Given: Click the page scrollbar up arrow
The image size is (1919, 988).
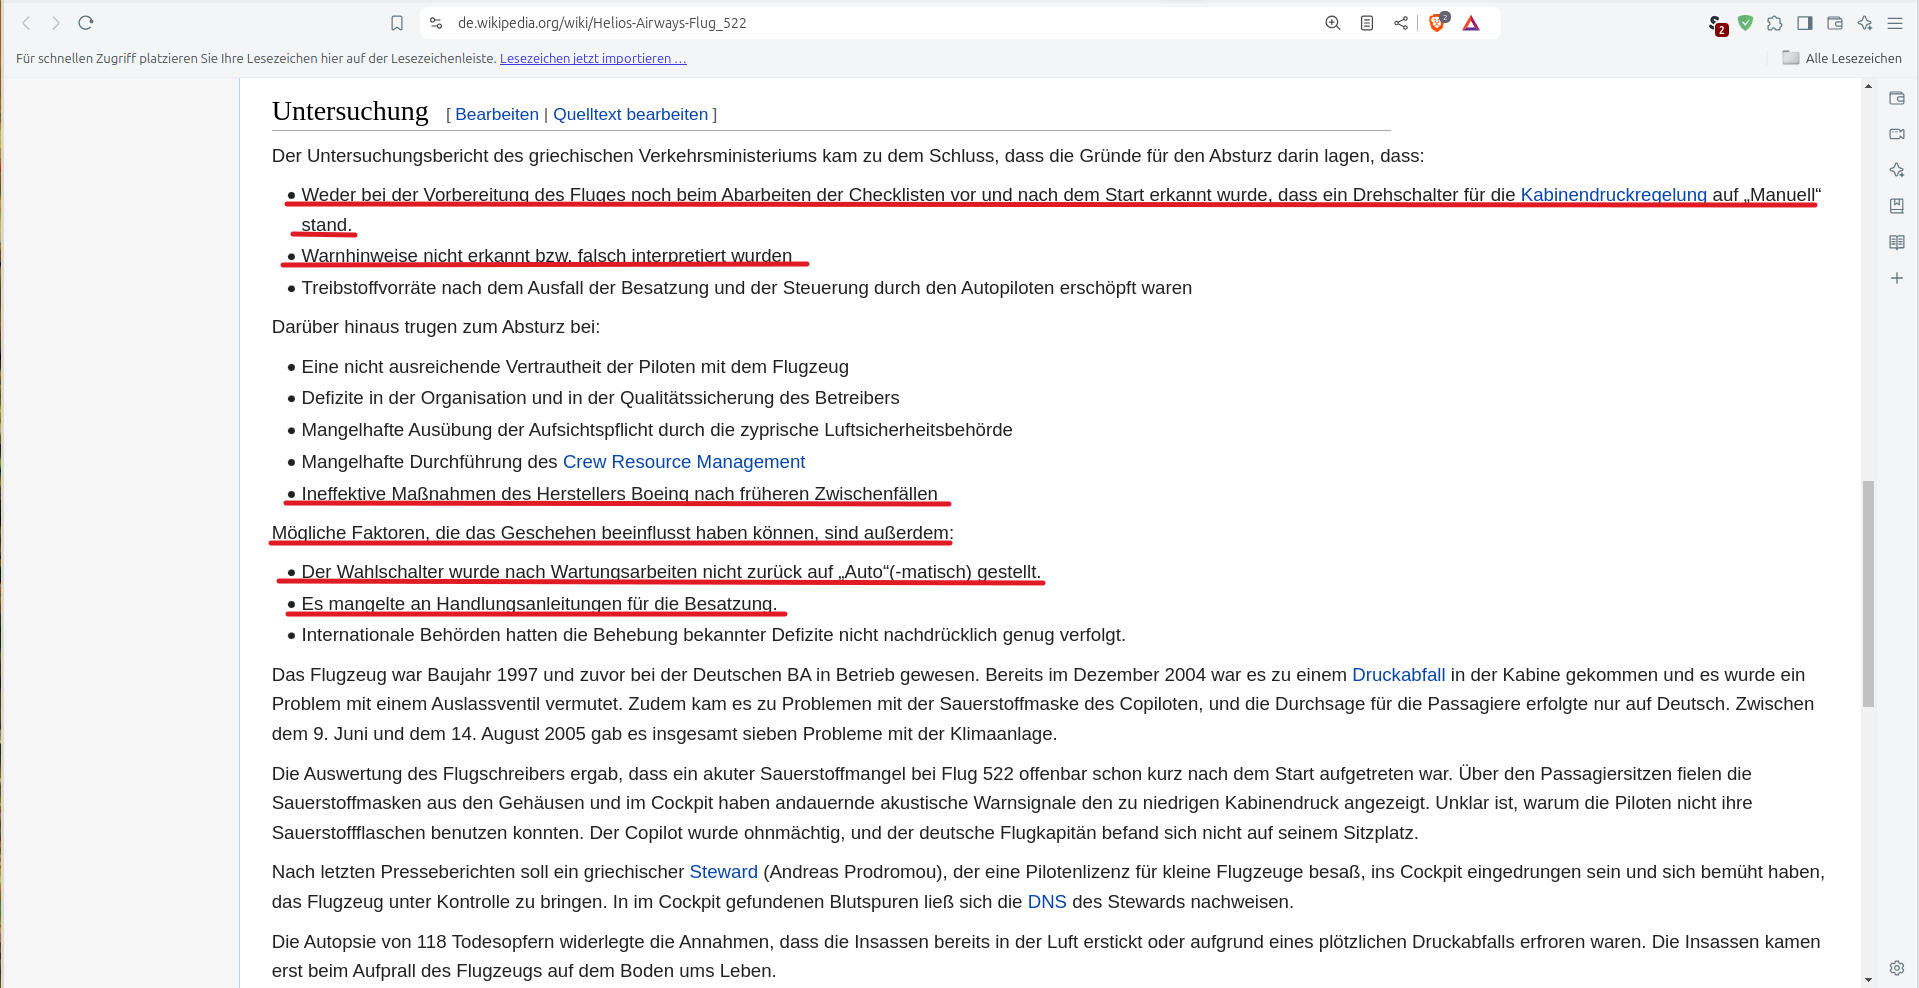Looking at the screenshot, I should coord(1868,87).
